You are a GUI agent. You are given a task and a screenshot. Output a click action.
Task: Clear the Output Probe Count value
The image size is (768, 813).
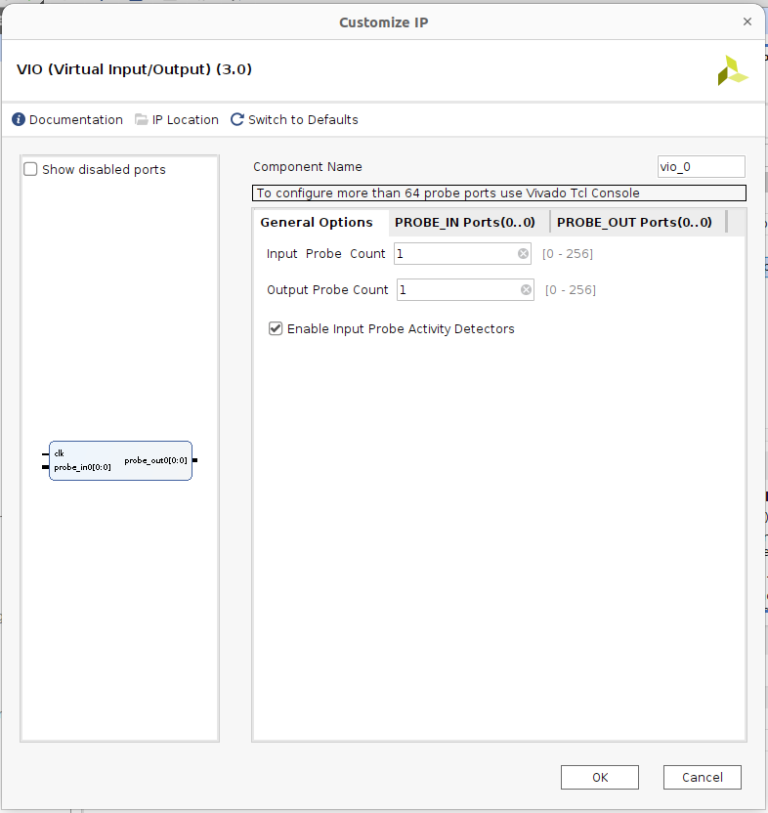coord(526,290)
